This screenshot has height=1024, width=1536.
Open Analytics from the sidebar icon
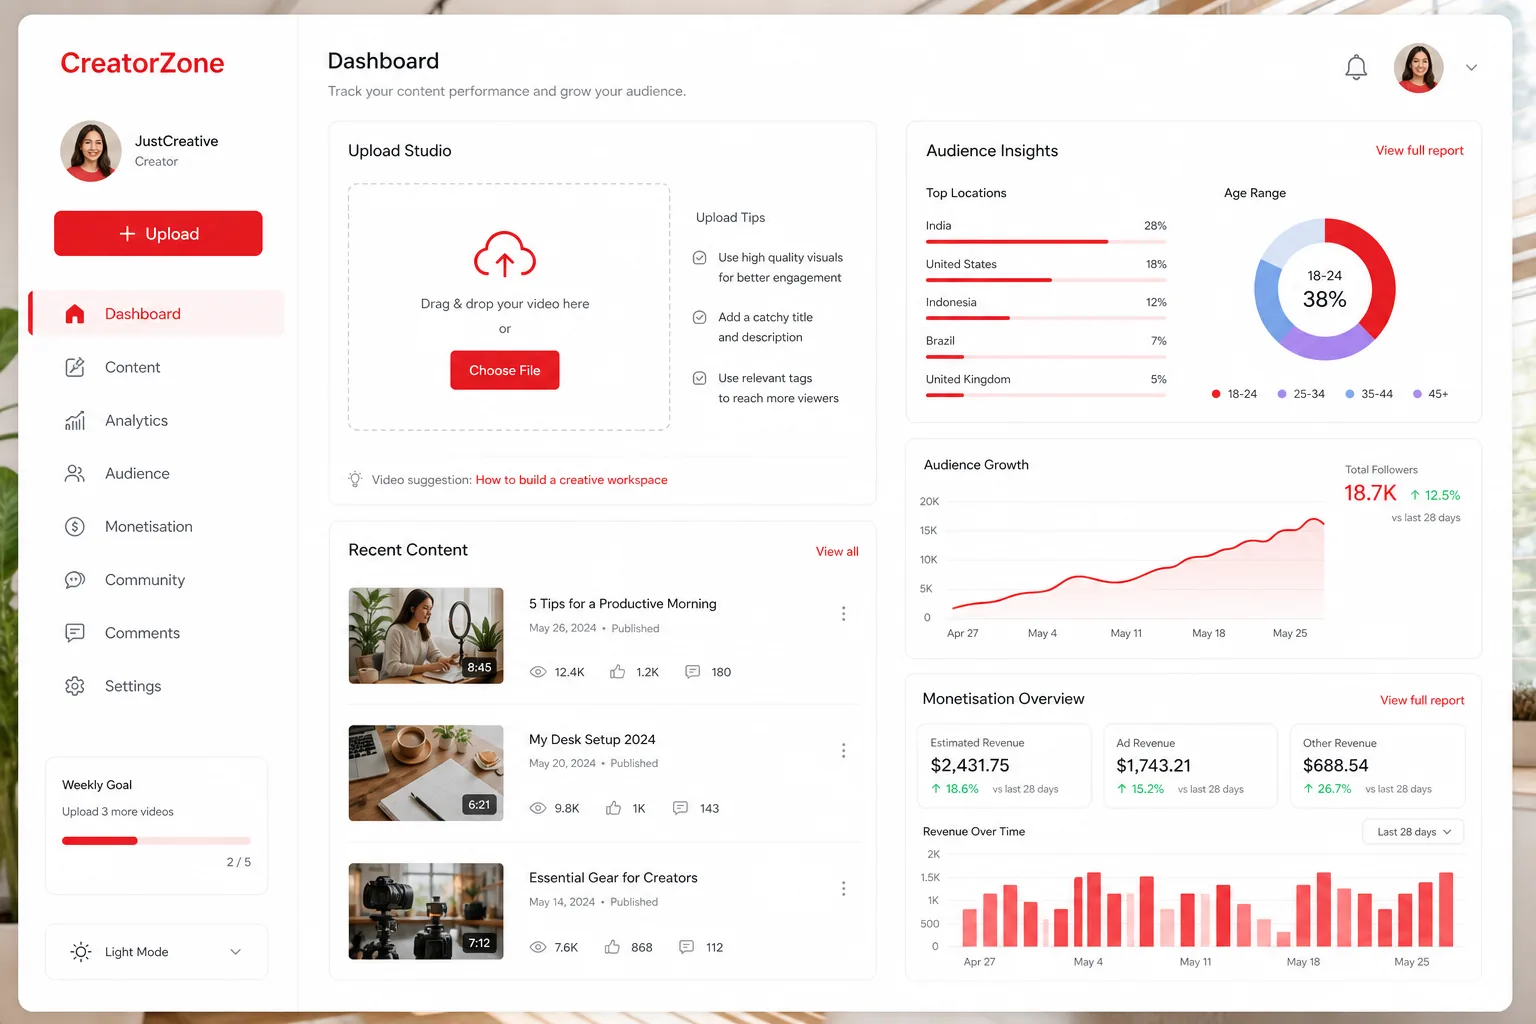(75, 421)
